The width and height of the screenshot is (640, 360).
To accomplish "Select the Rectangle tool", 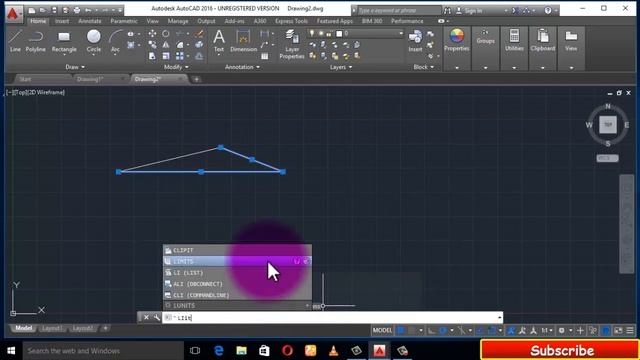I will click(x=64, y=41).
